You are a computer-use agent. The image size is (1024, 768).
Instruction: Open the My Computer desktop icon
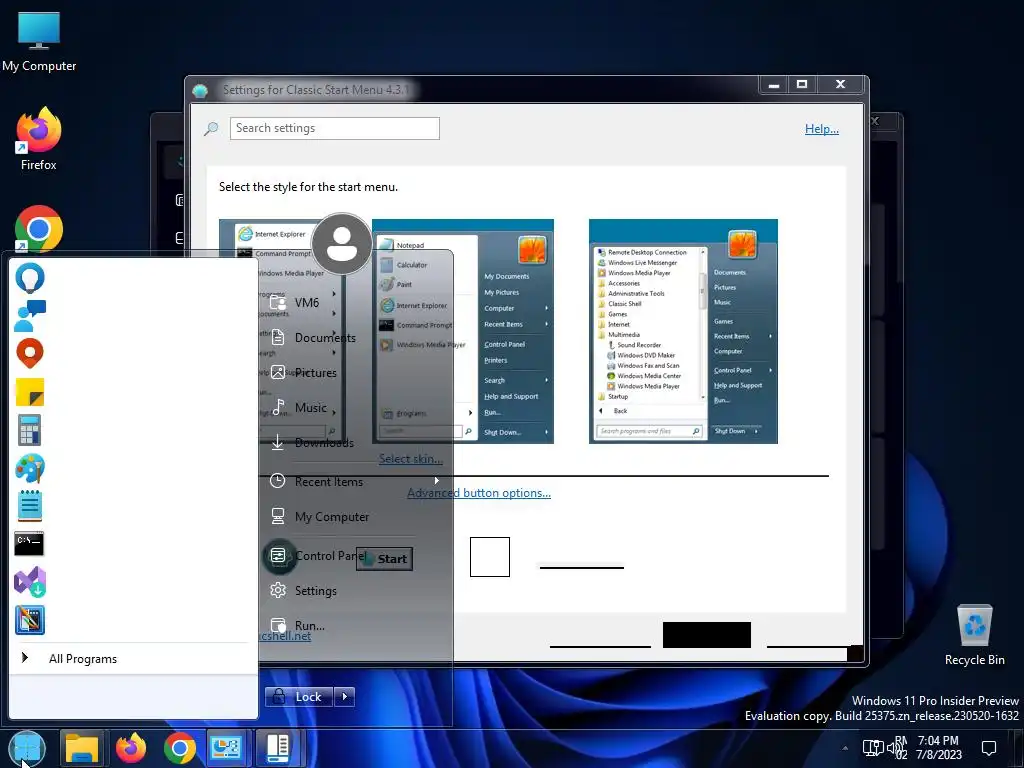point(39,42)
